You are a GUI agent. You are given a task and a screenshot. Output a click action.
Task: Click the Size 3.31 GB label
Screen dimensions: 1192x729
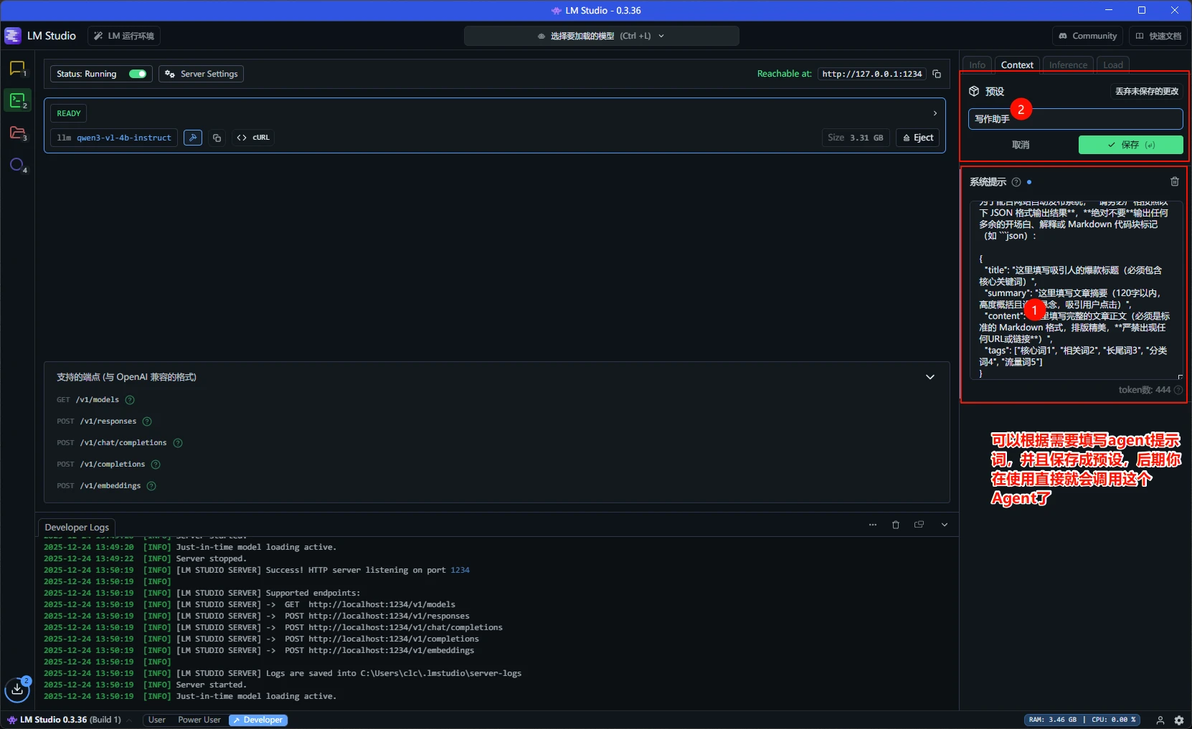[x=855, y=138]
